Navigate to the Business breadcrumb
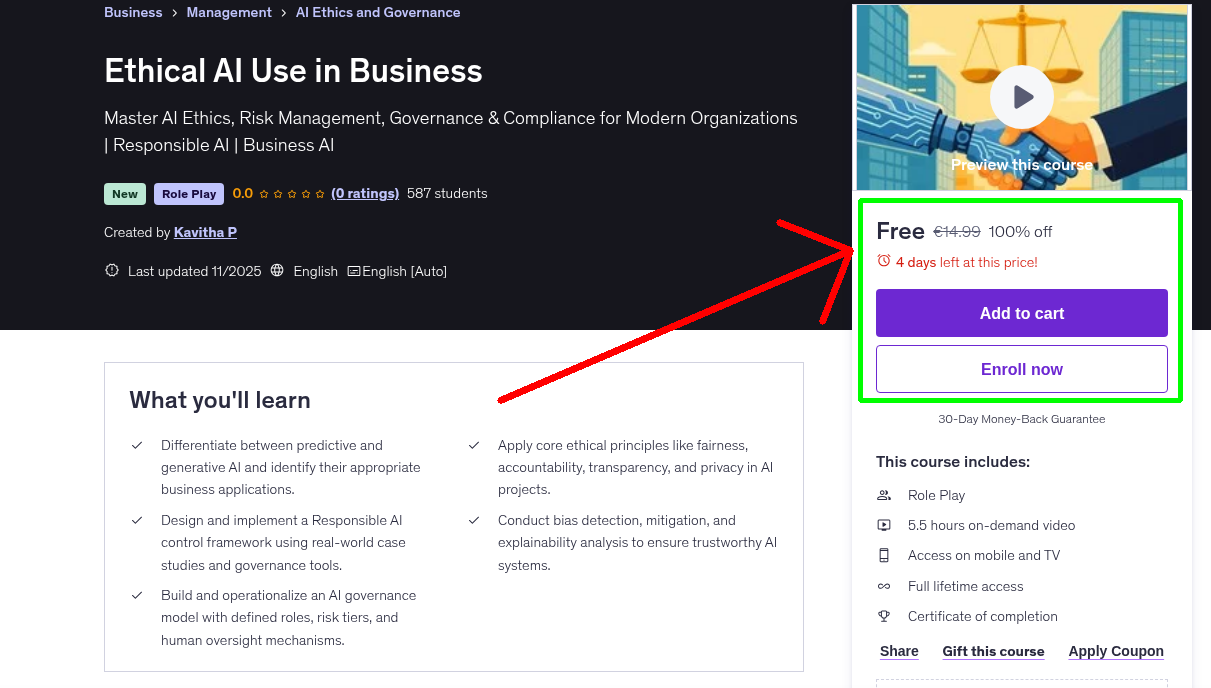The height and width of the screenshot is (688, 1211). [x=133, y=12]
